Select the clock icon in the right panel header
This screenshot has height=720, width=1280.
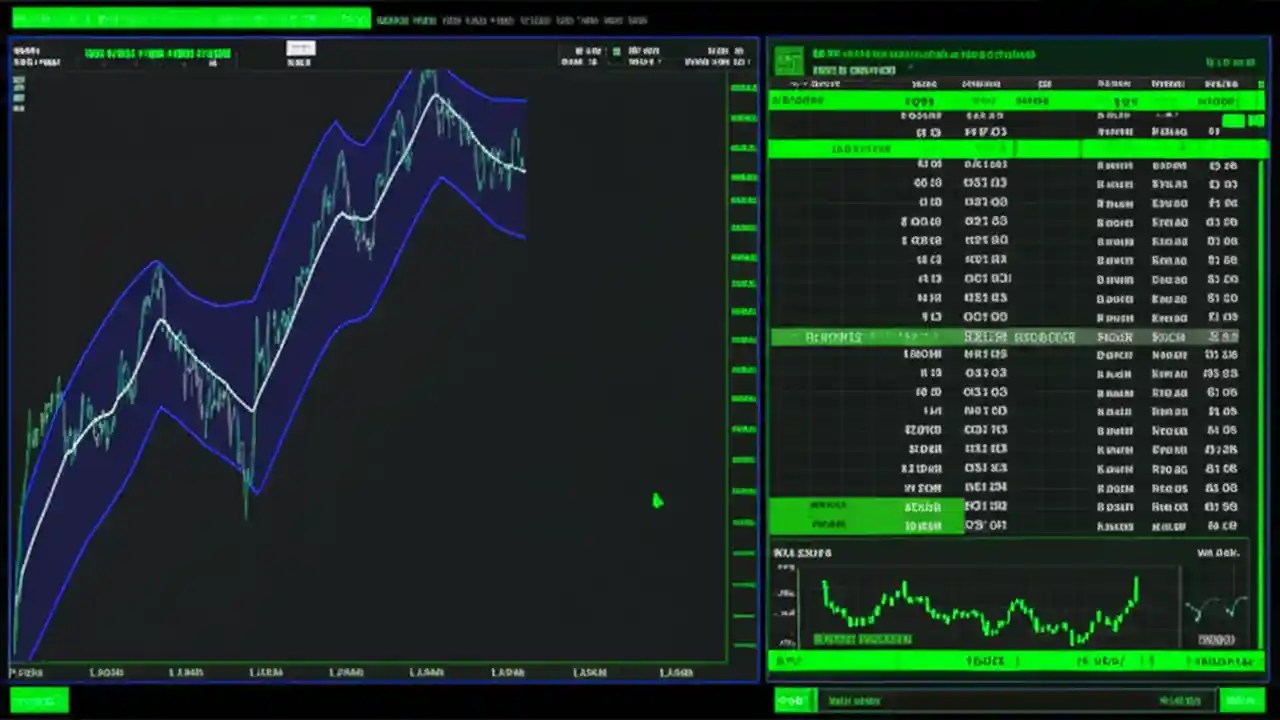click(1230, 58)
